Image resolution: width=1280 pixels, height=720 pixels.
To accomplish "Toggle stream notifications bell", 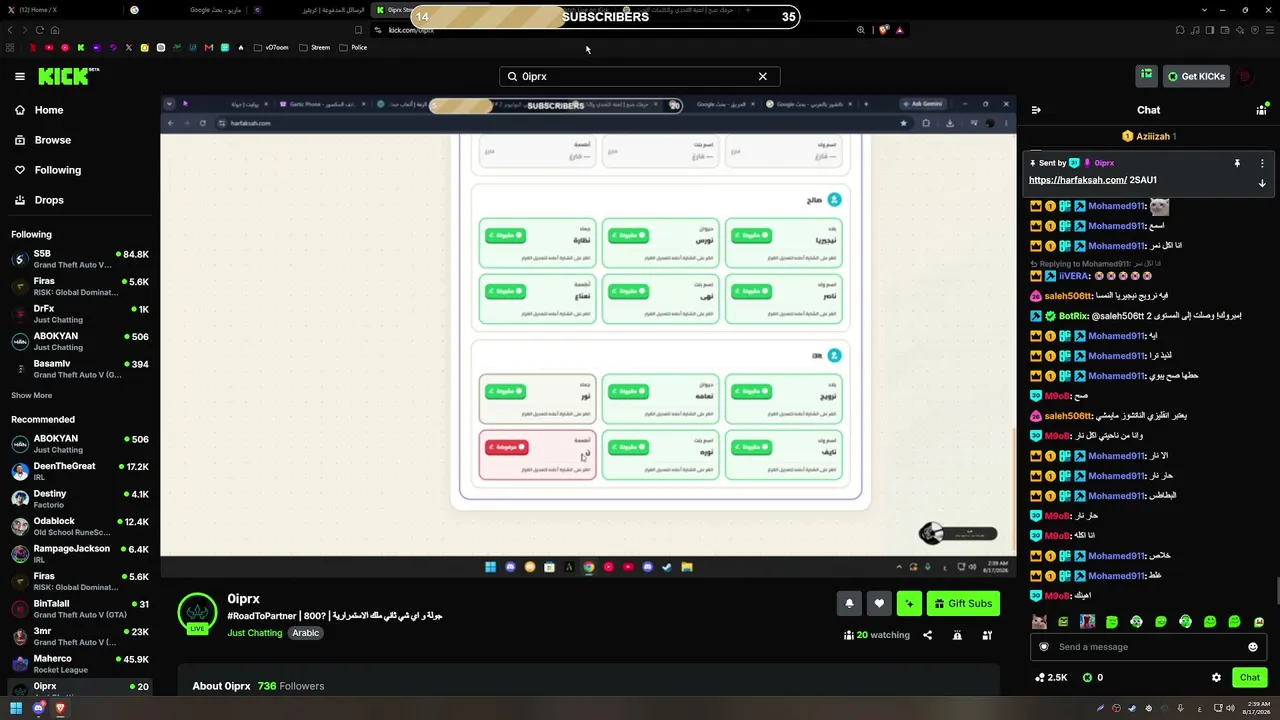I will [849, 603].
